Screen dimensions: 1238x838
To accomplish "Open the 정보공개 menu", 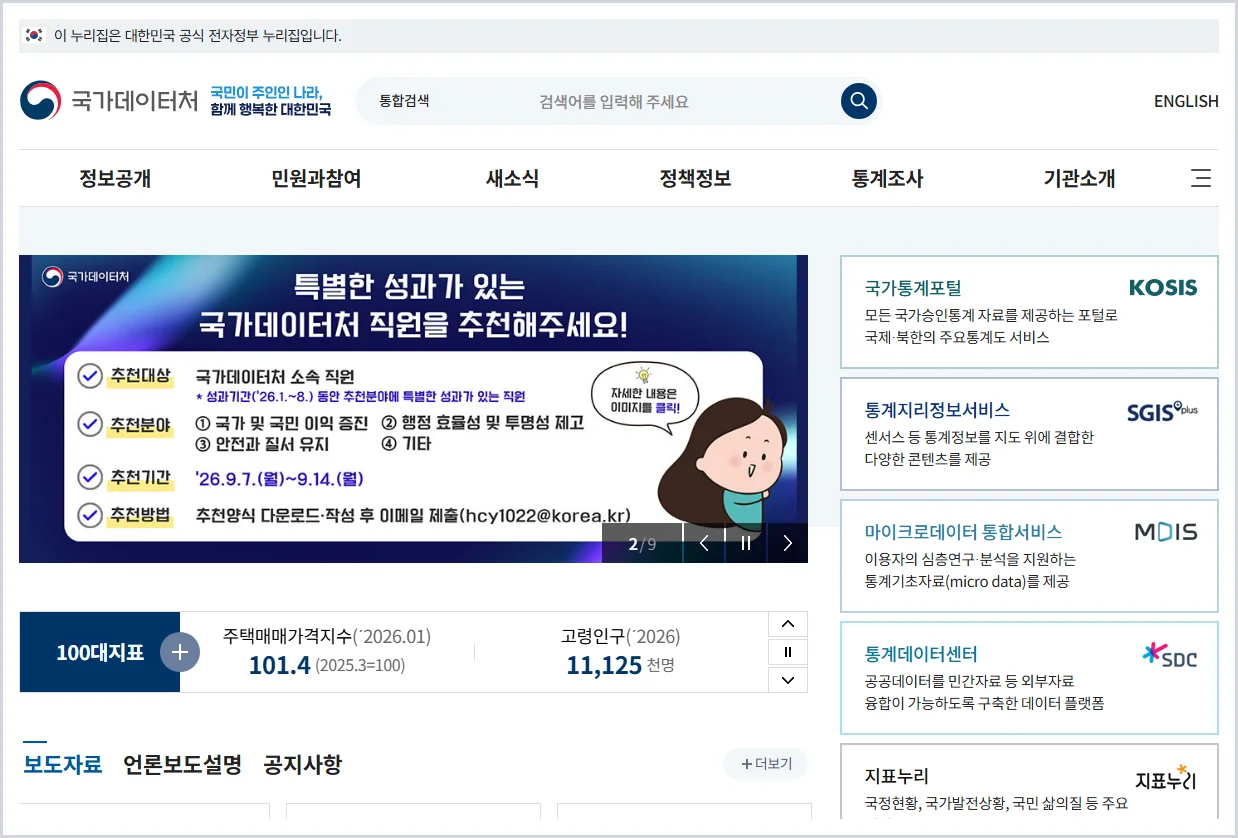I will [115, 179].
